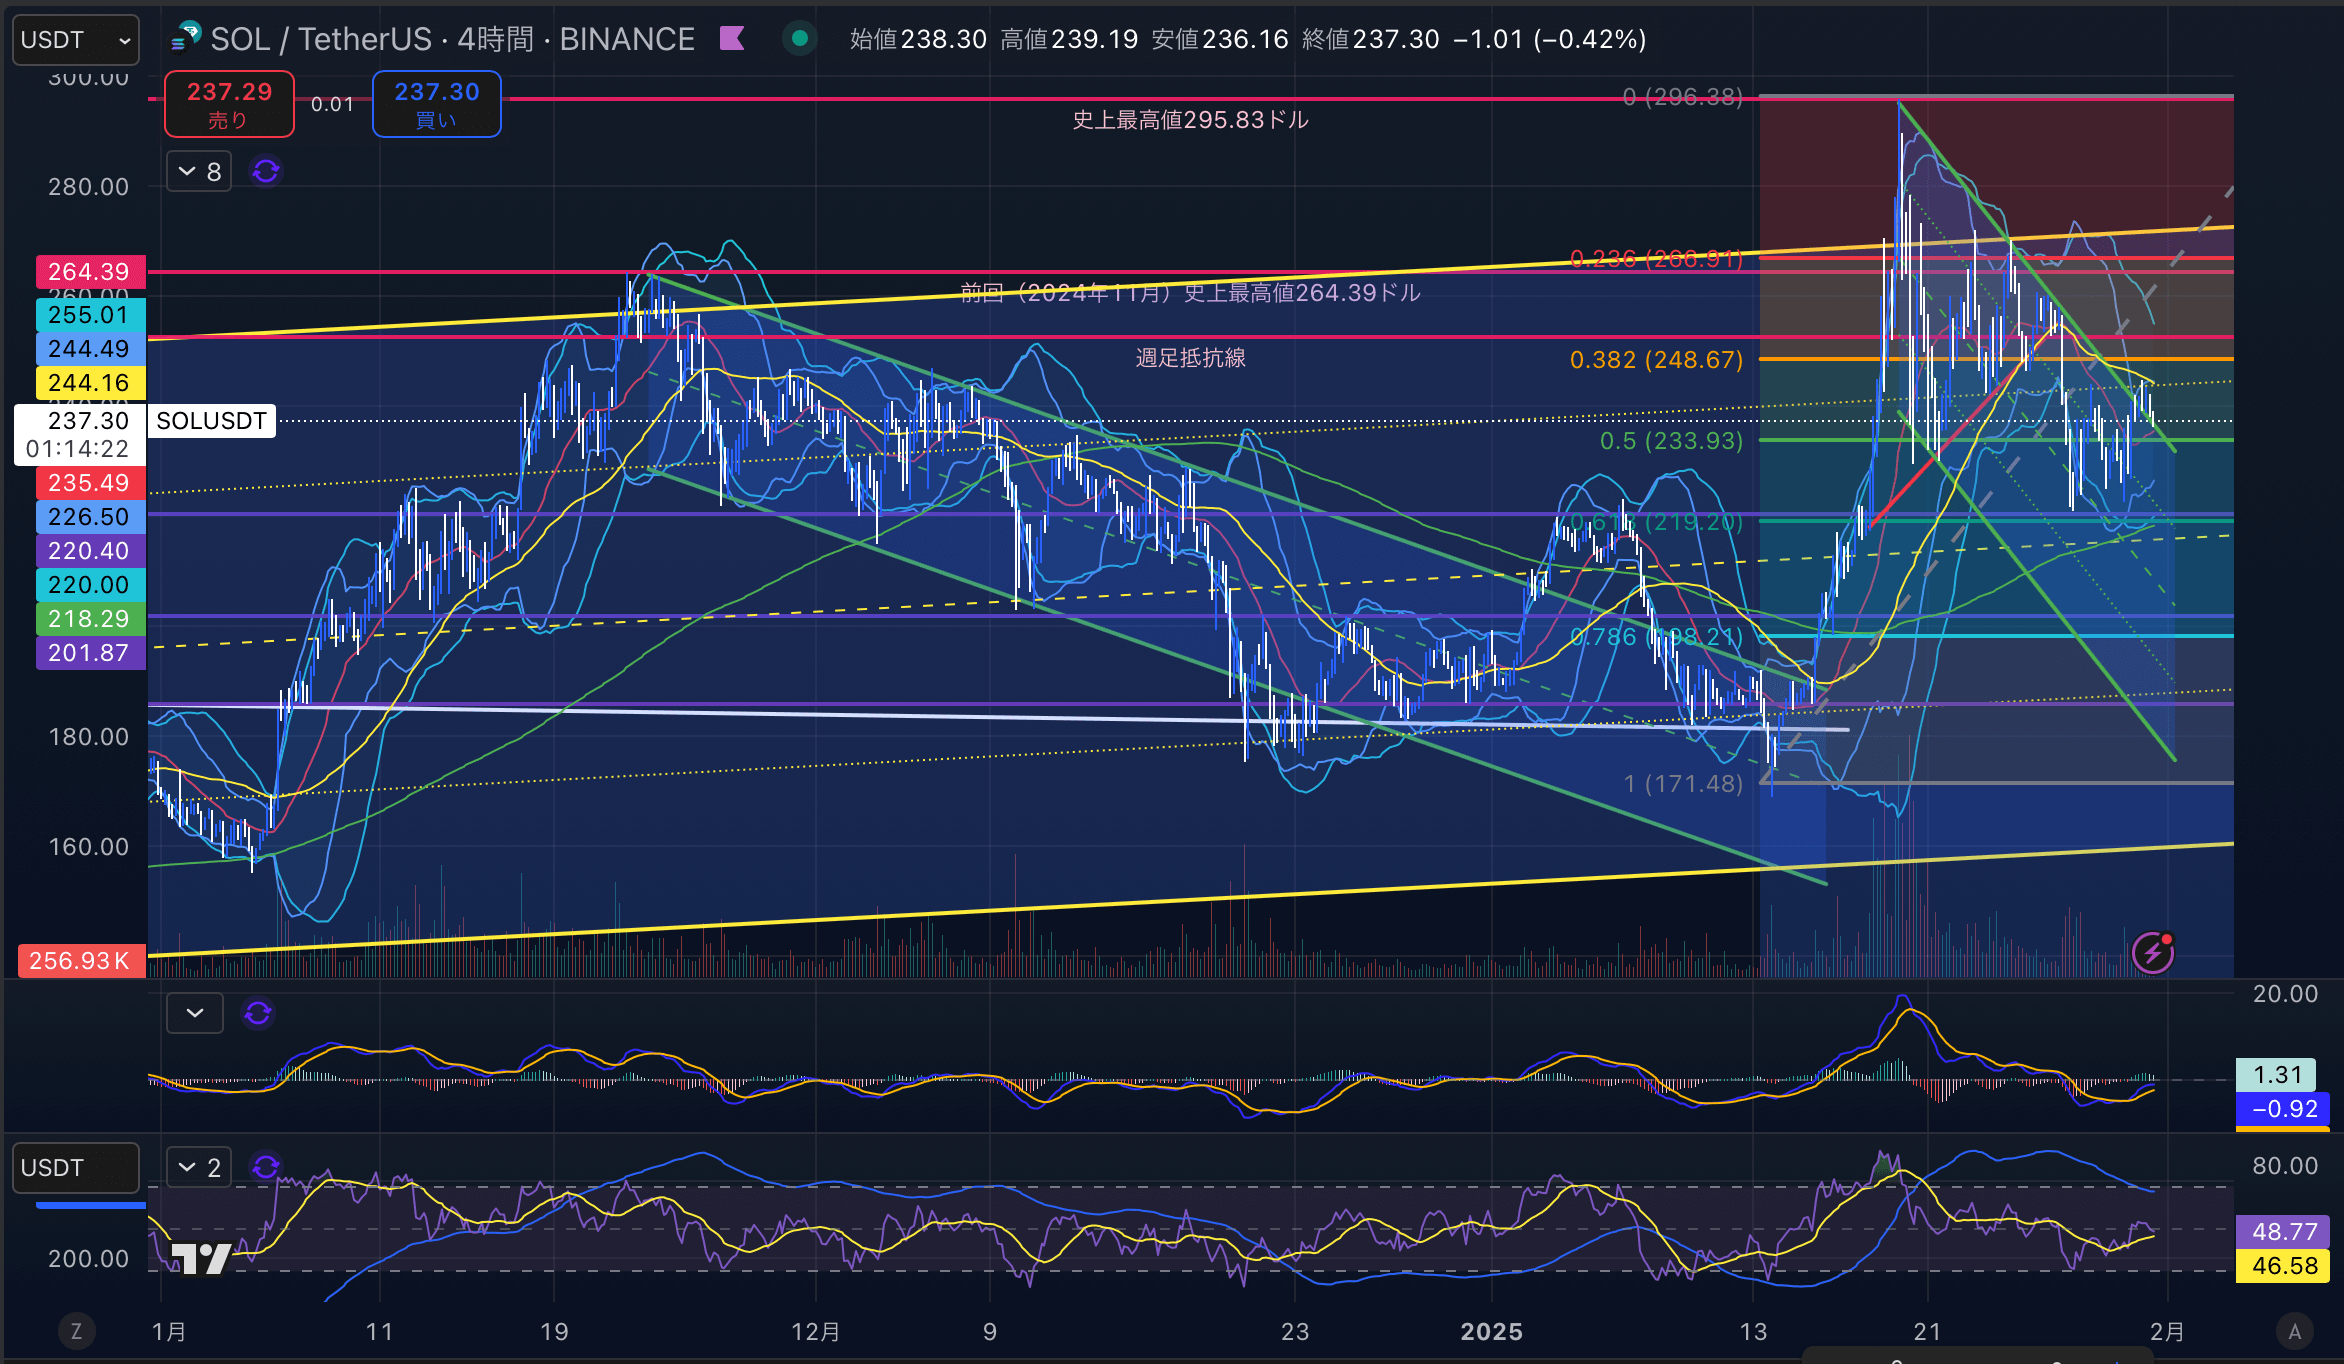Click the TradingView logo icon

200,1258
